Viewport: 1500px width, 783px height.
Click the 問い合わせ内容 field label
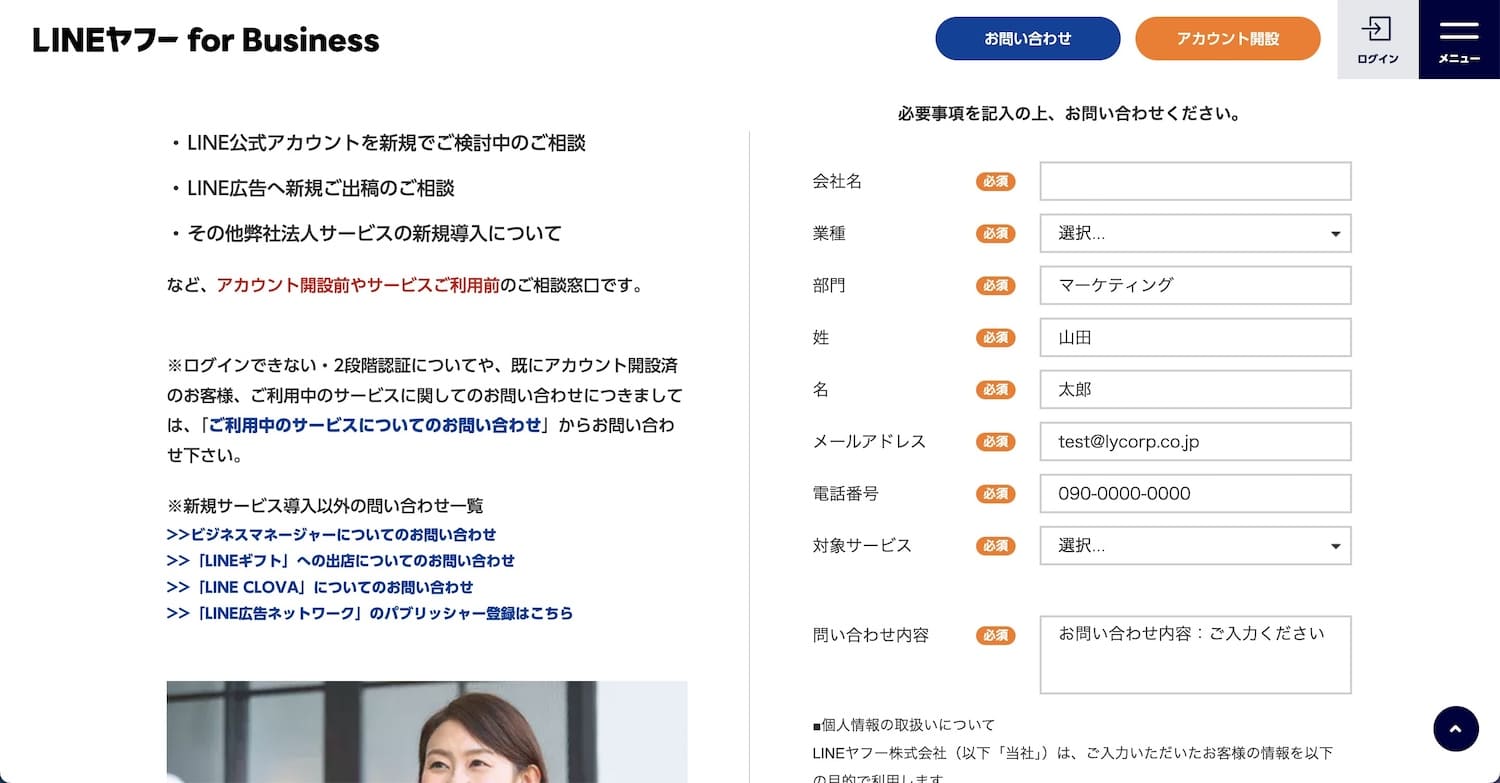(x=870, y=635)
